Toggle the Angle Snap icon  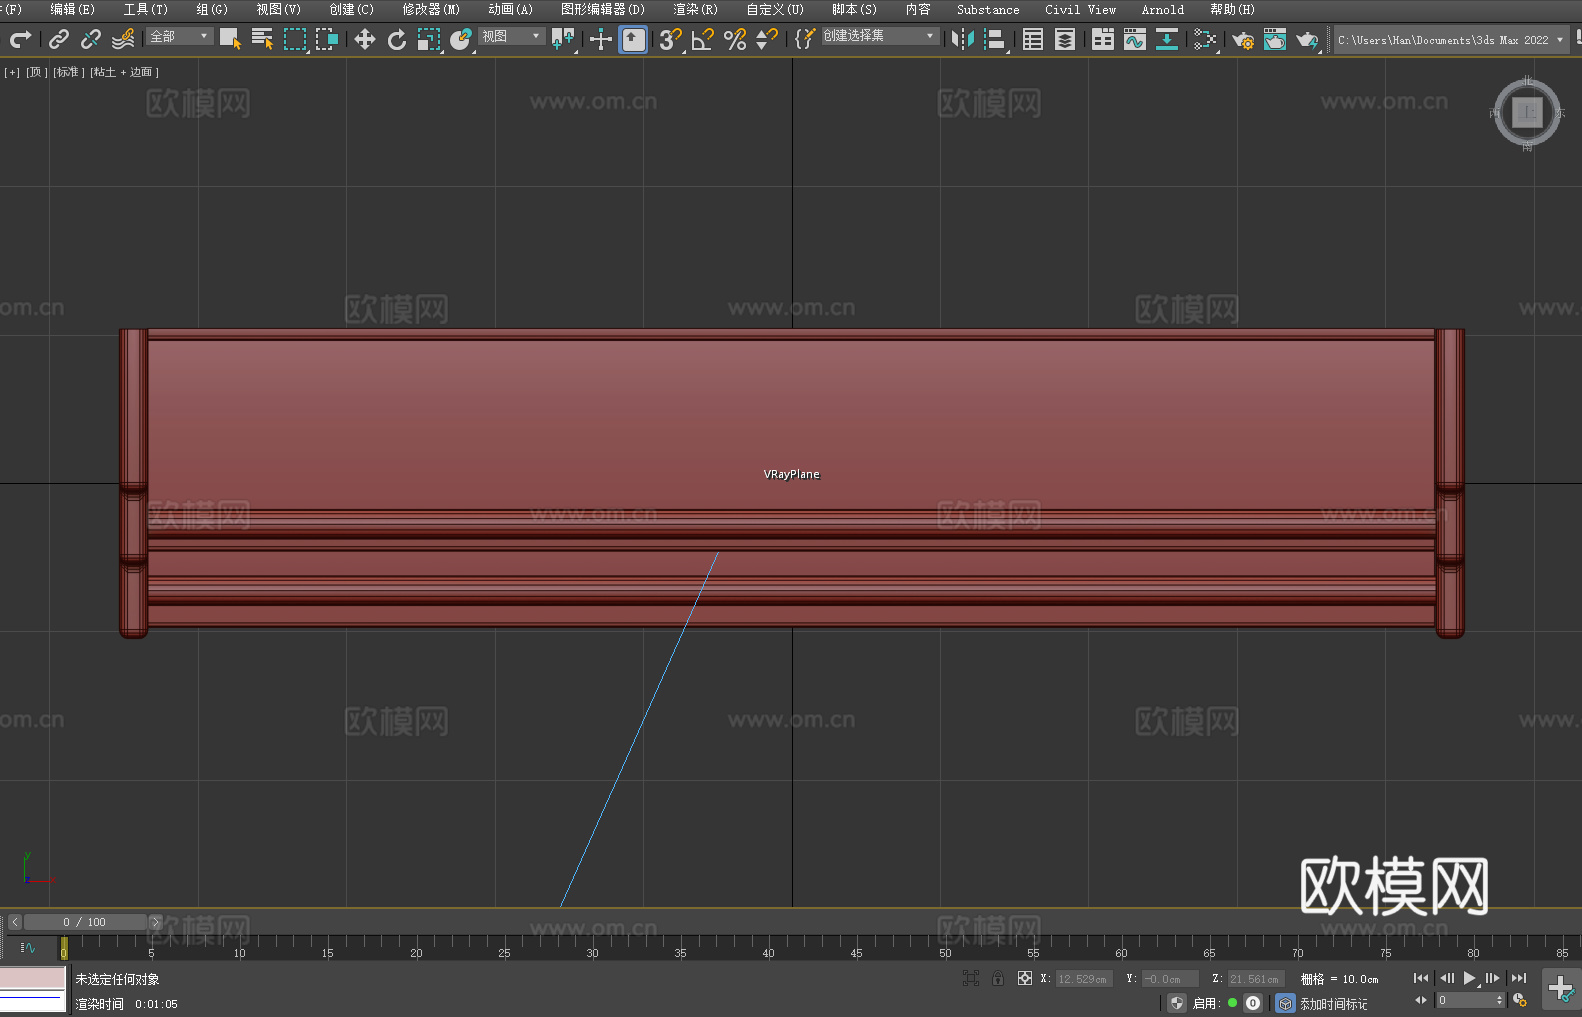[x=703, y=39]
